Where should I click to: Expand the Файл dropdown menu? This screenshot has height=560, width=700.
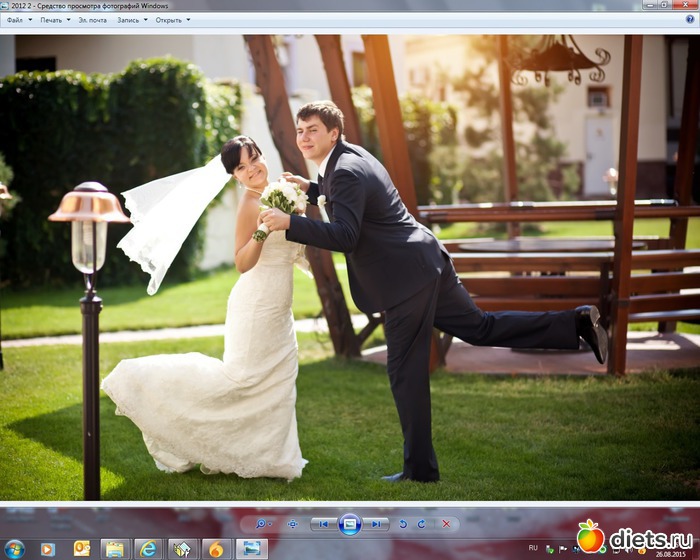tap(18, 20)
